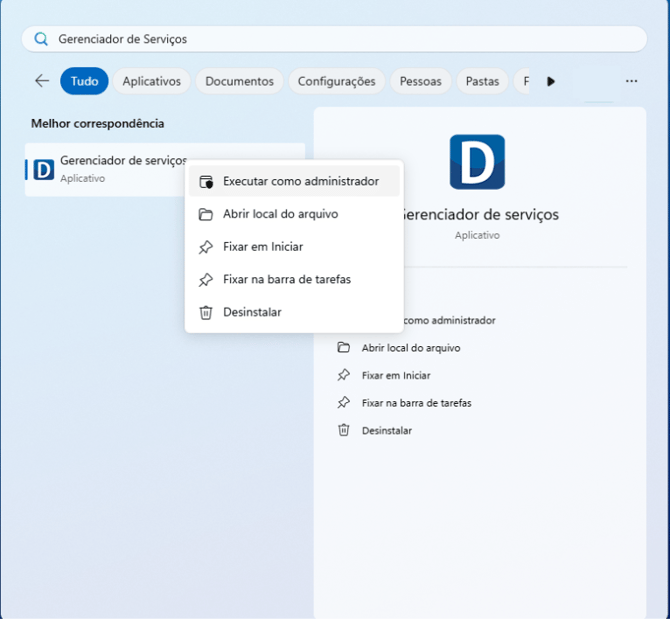The width and height of the screenshot is (670, 619).
Task: Click the pin icon beside preview pane Fixar em Iniciar
Action: [x=344, y=375]
